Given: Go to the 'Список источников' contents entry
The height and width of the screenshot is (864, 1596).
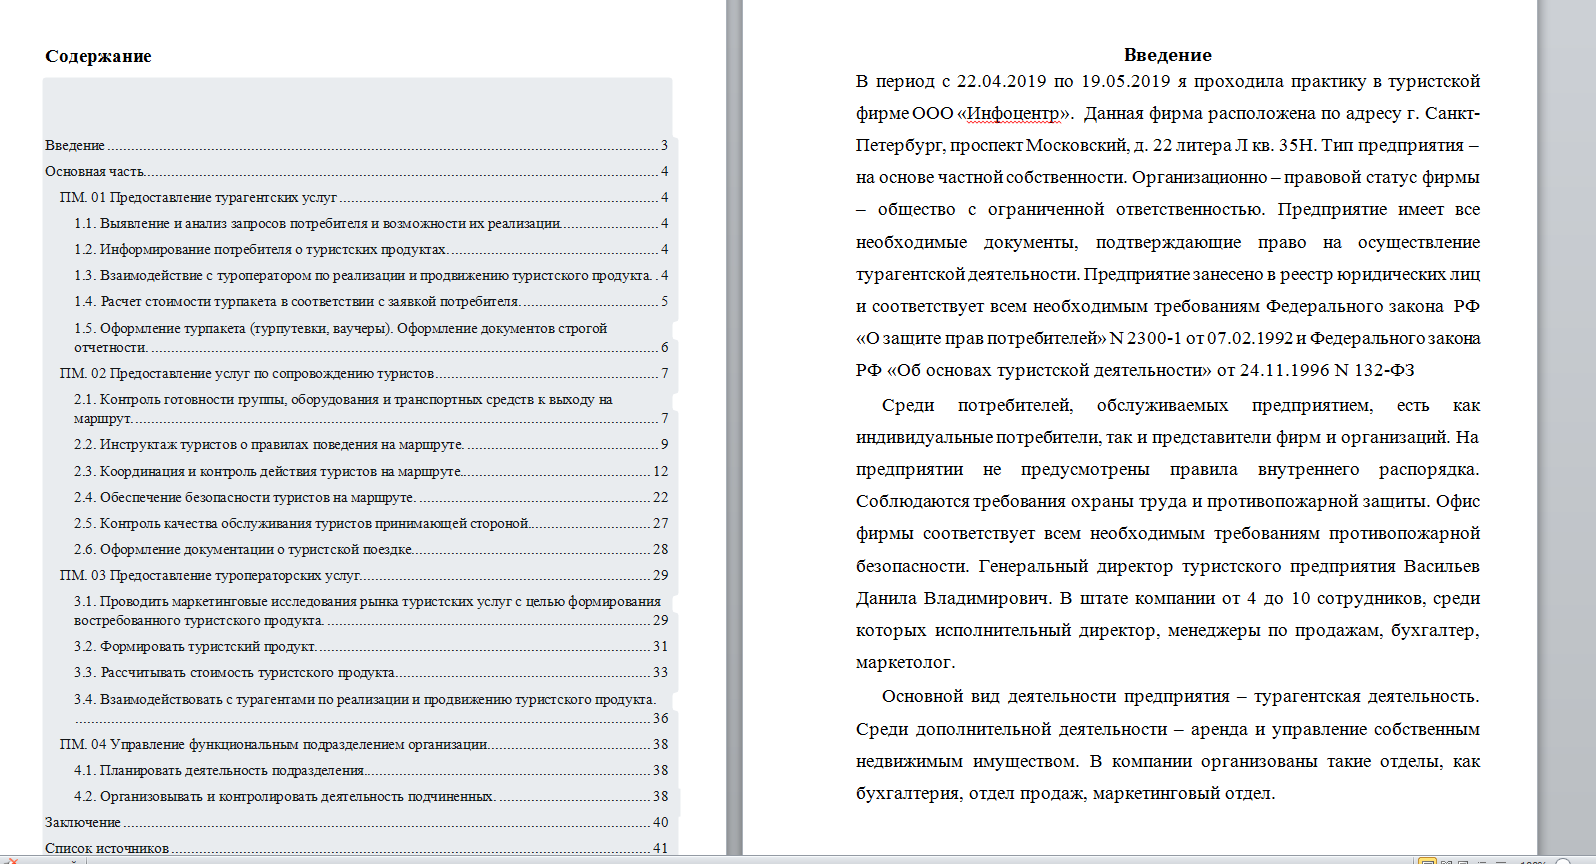Looking at the screenshot, I should 356,849.
